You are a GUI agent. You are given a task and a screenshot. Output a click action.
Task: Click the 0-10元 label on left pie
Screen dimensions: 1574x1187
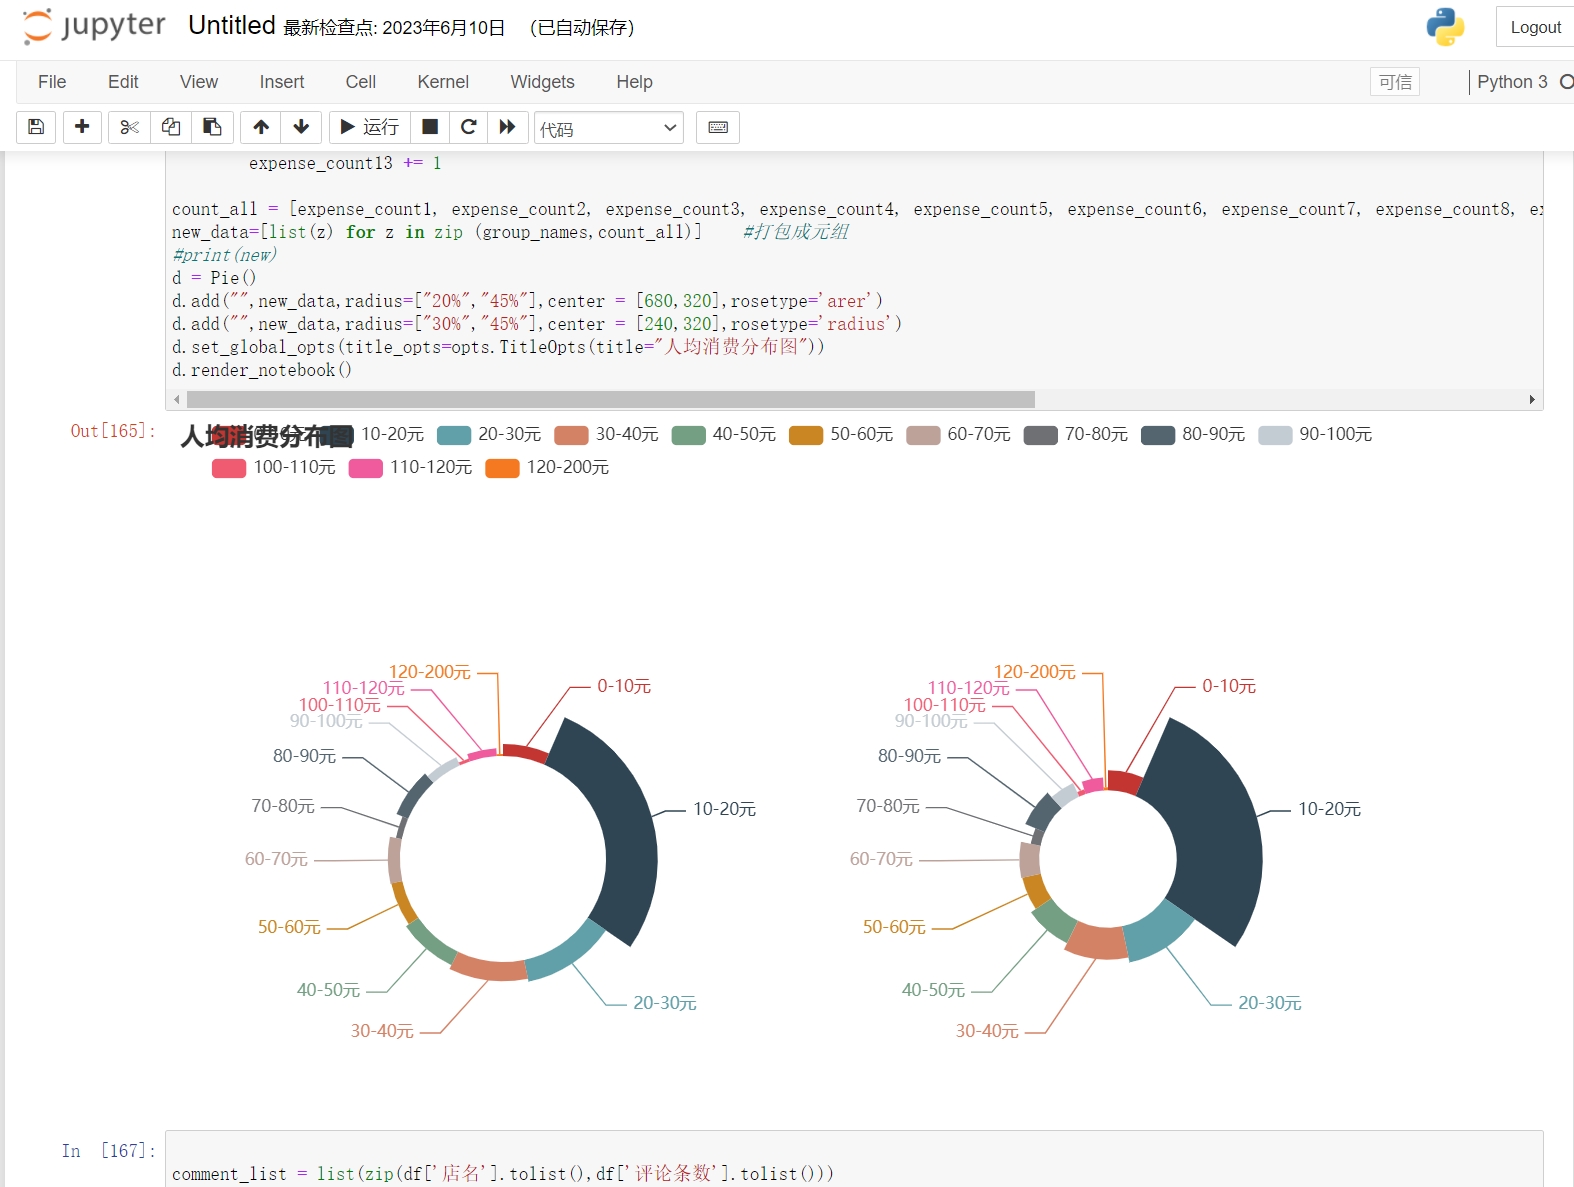click(x=624, y=686)
